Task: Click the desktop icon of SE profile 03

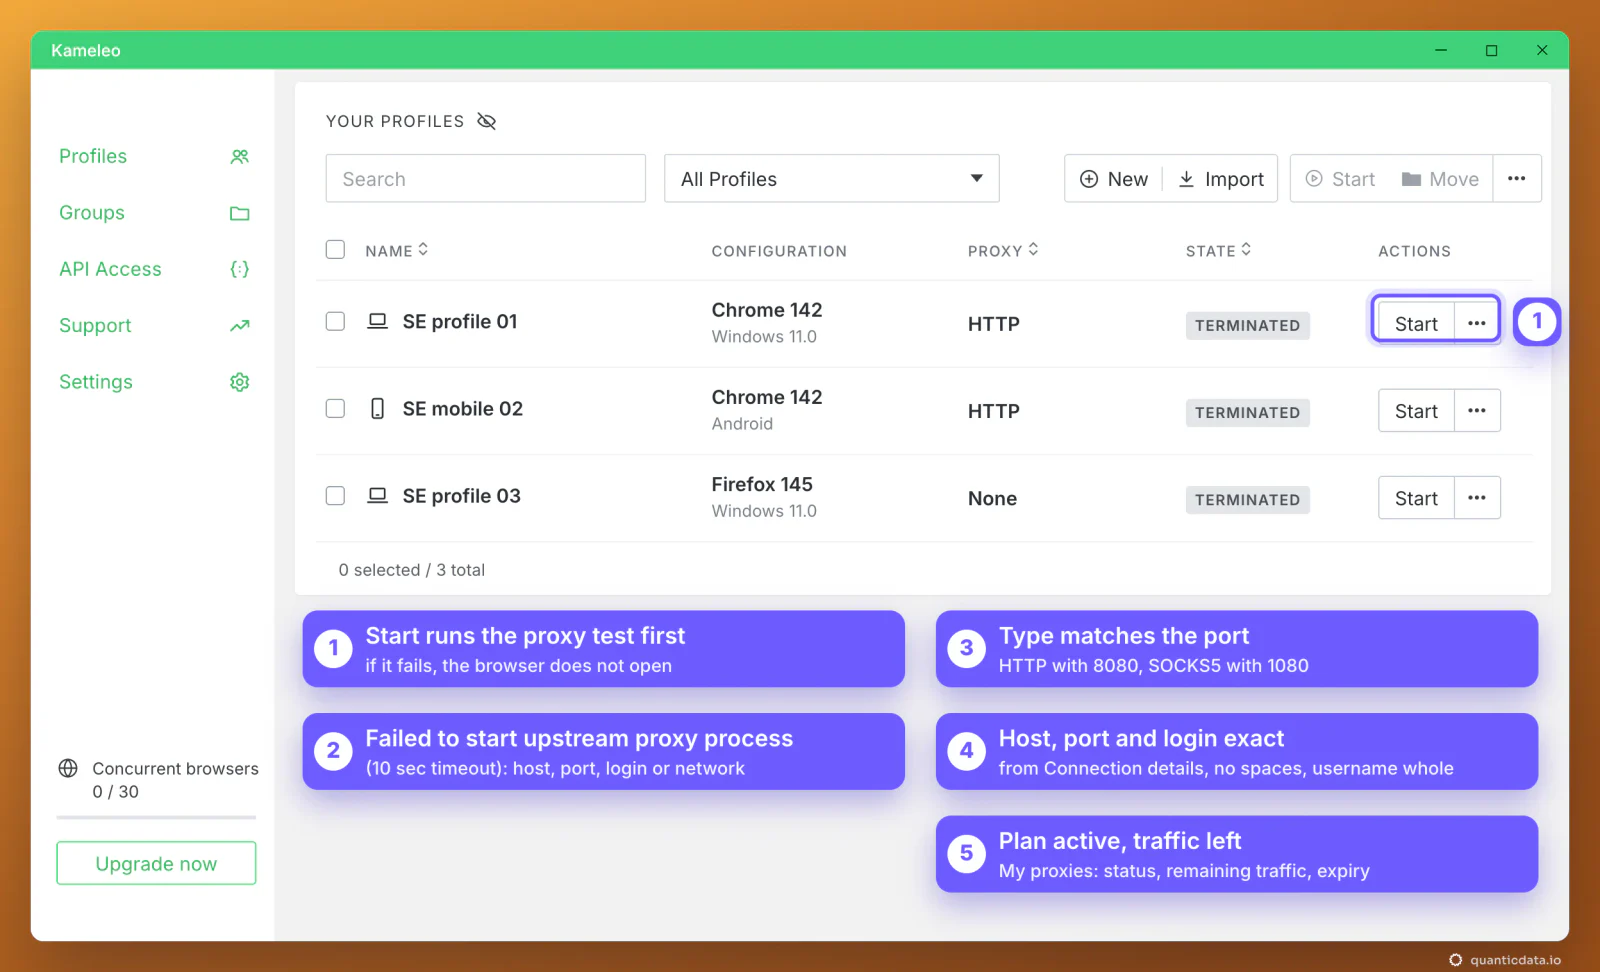Action: click(x=377, y=495)
